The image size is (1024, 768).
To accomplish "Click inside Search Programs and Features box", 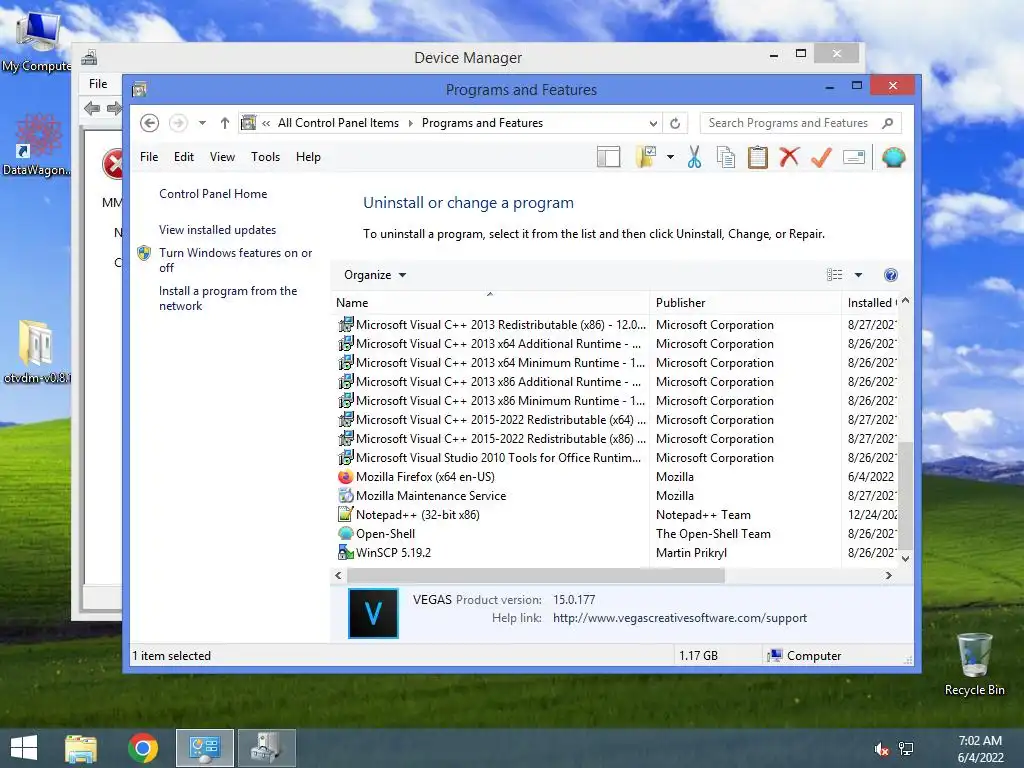I will tap(788, 123).
